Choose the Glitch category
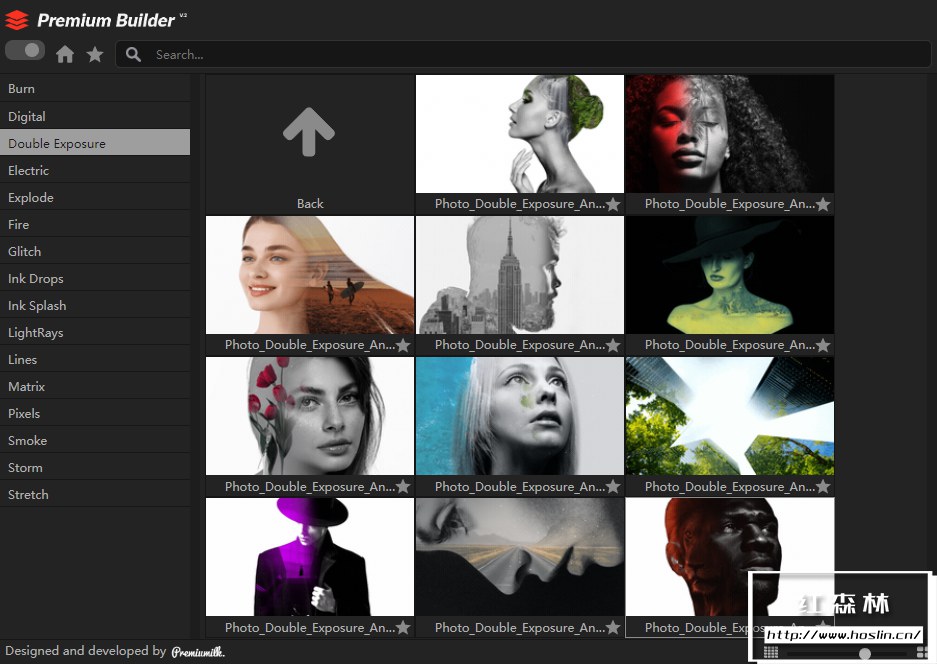The image size is (937, 664). click(95, 252)
